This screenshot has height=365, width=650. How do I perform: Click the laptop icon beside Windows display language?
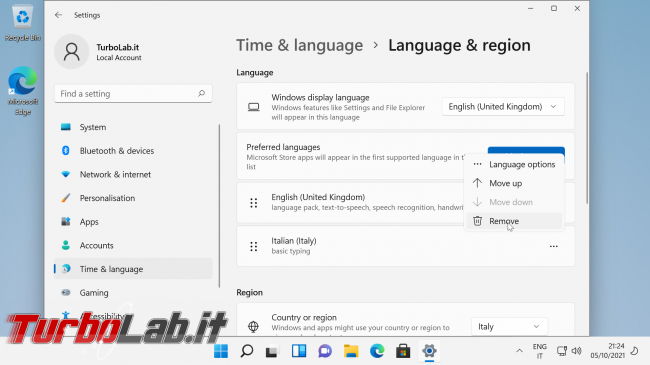tap(254, 107)
